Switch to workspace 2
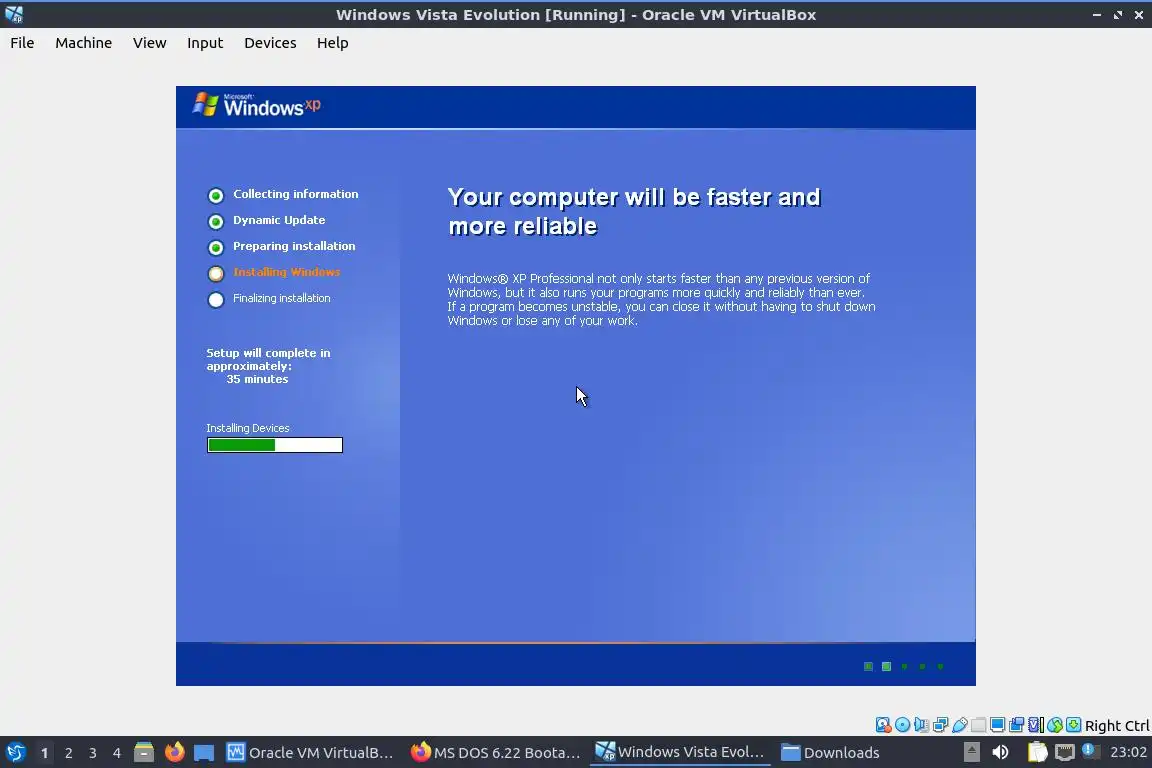Image resolution: width=1152 pixels, height=768 pixels. [x=68, y=753]
